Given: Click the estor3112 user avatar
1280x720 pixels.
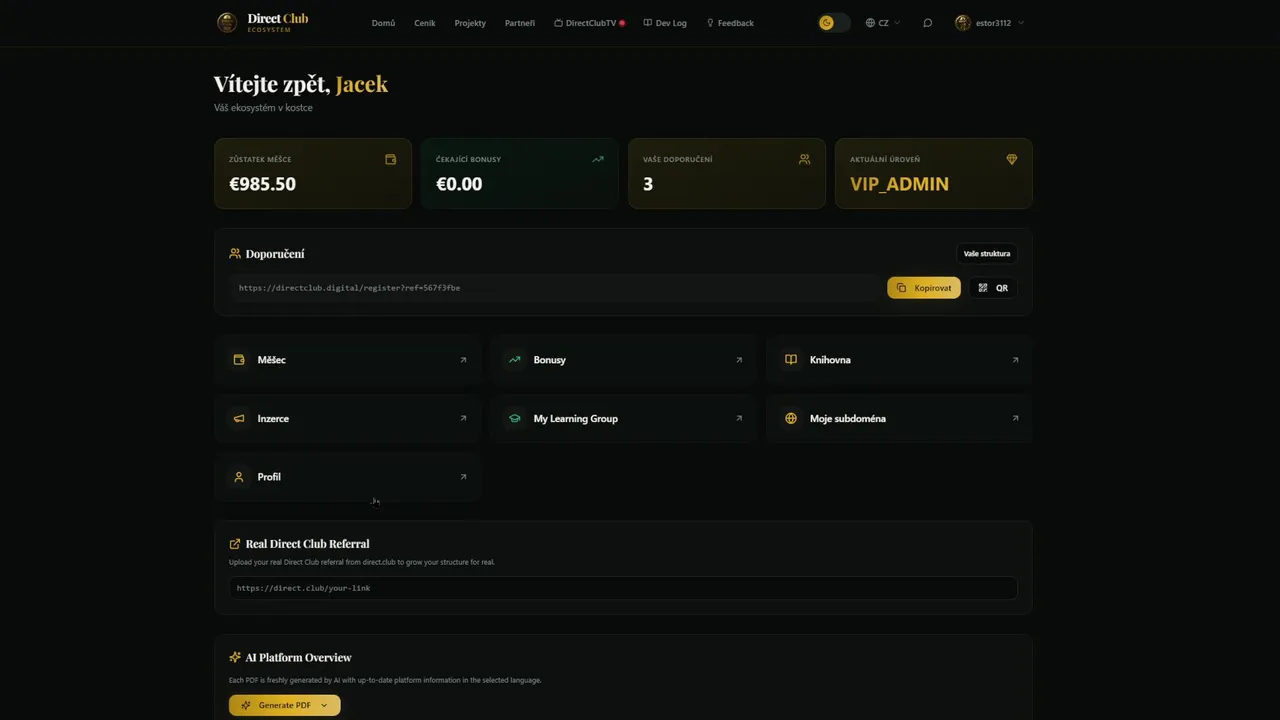Looking at the screenshot, I should [963, 23].
